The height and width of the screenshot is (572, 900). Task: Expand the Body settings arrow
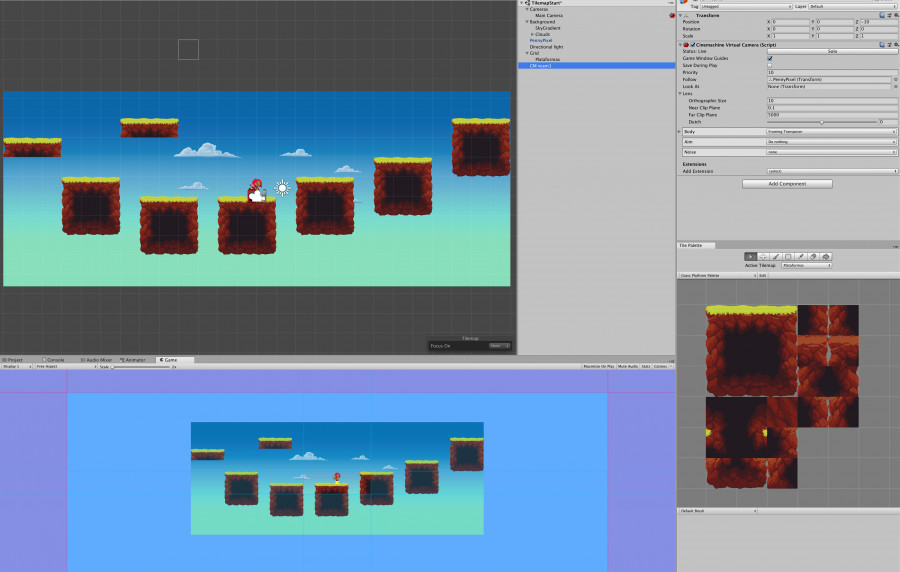click(x=680, y=132)
